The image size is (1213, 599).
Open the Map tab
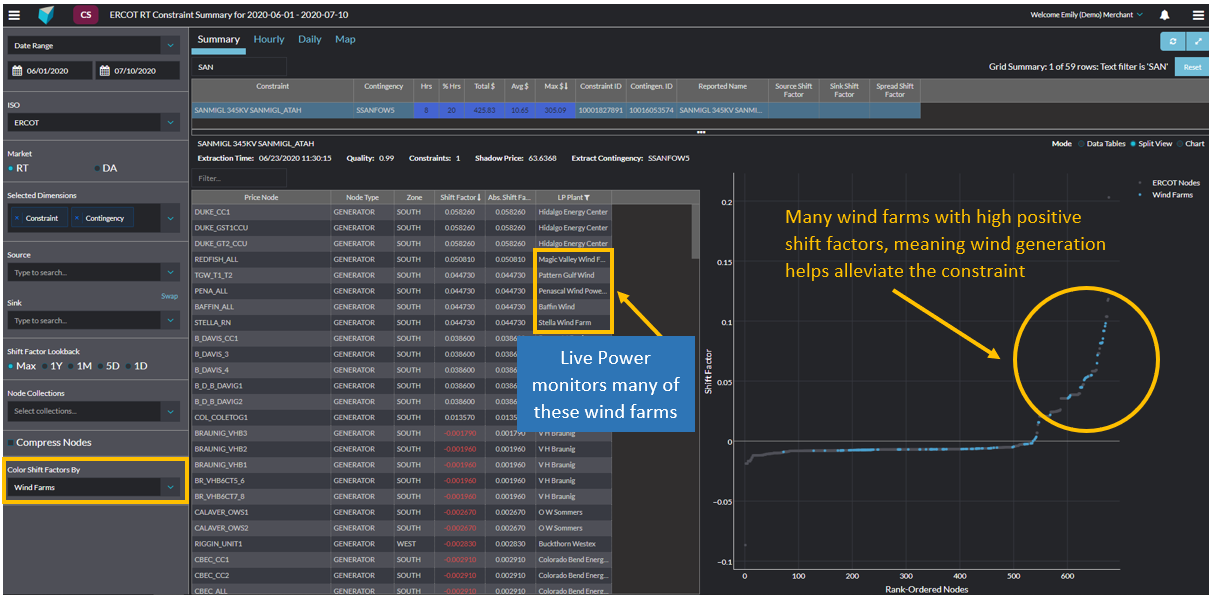[x=345, y=39]
